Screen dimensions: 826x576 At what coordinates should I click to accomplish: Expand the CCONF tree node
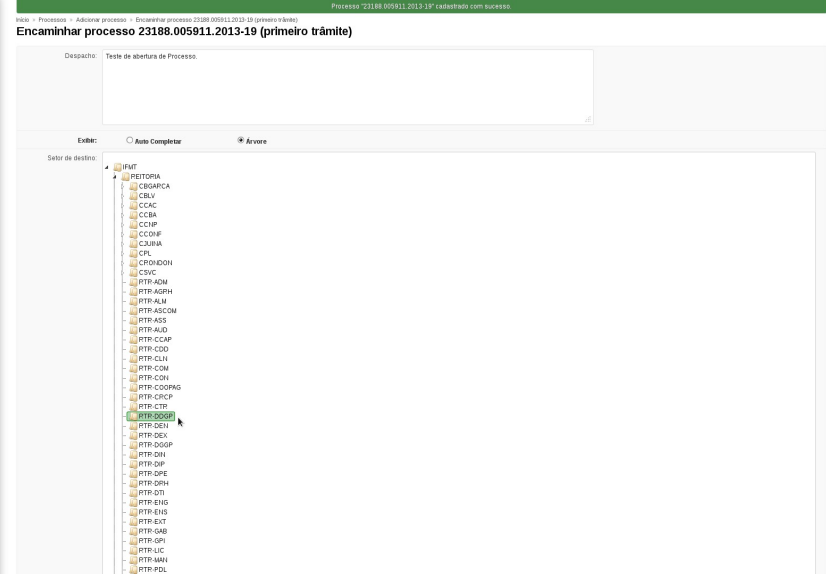123,234
